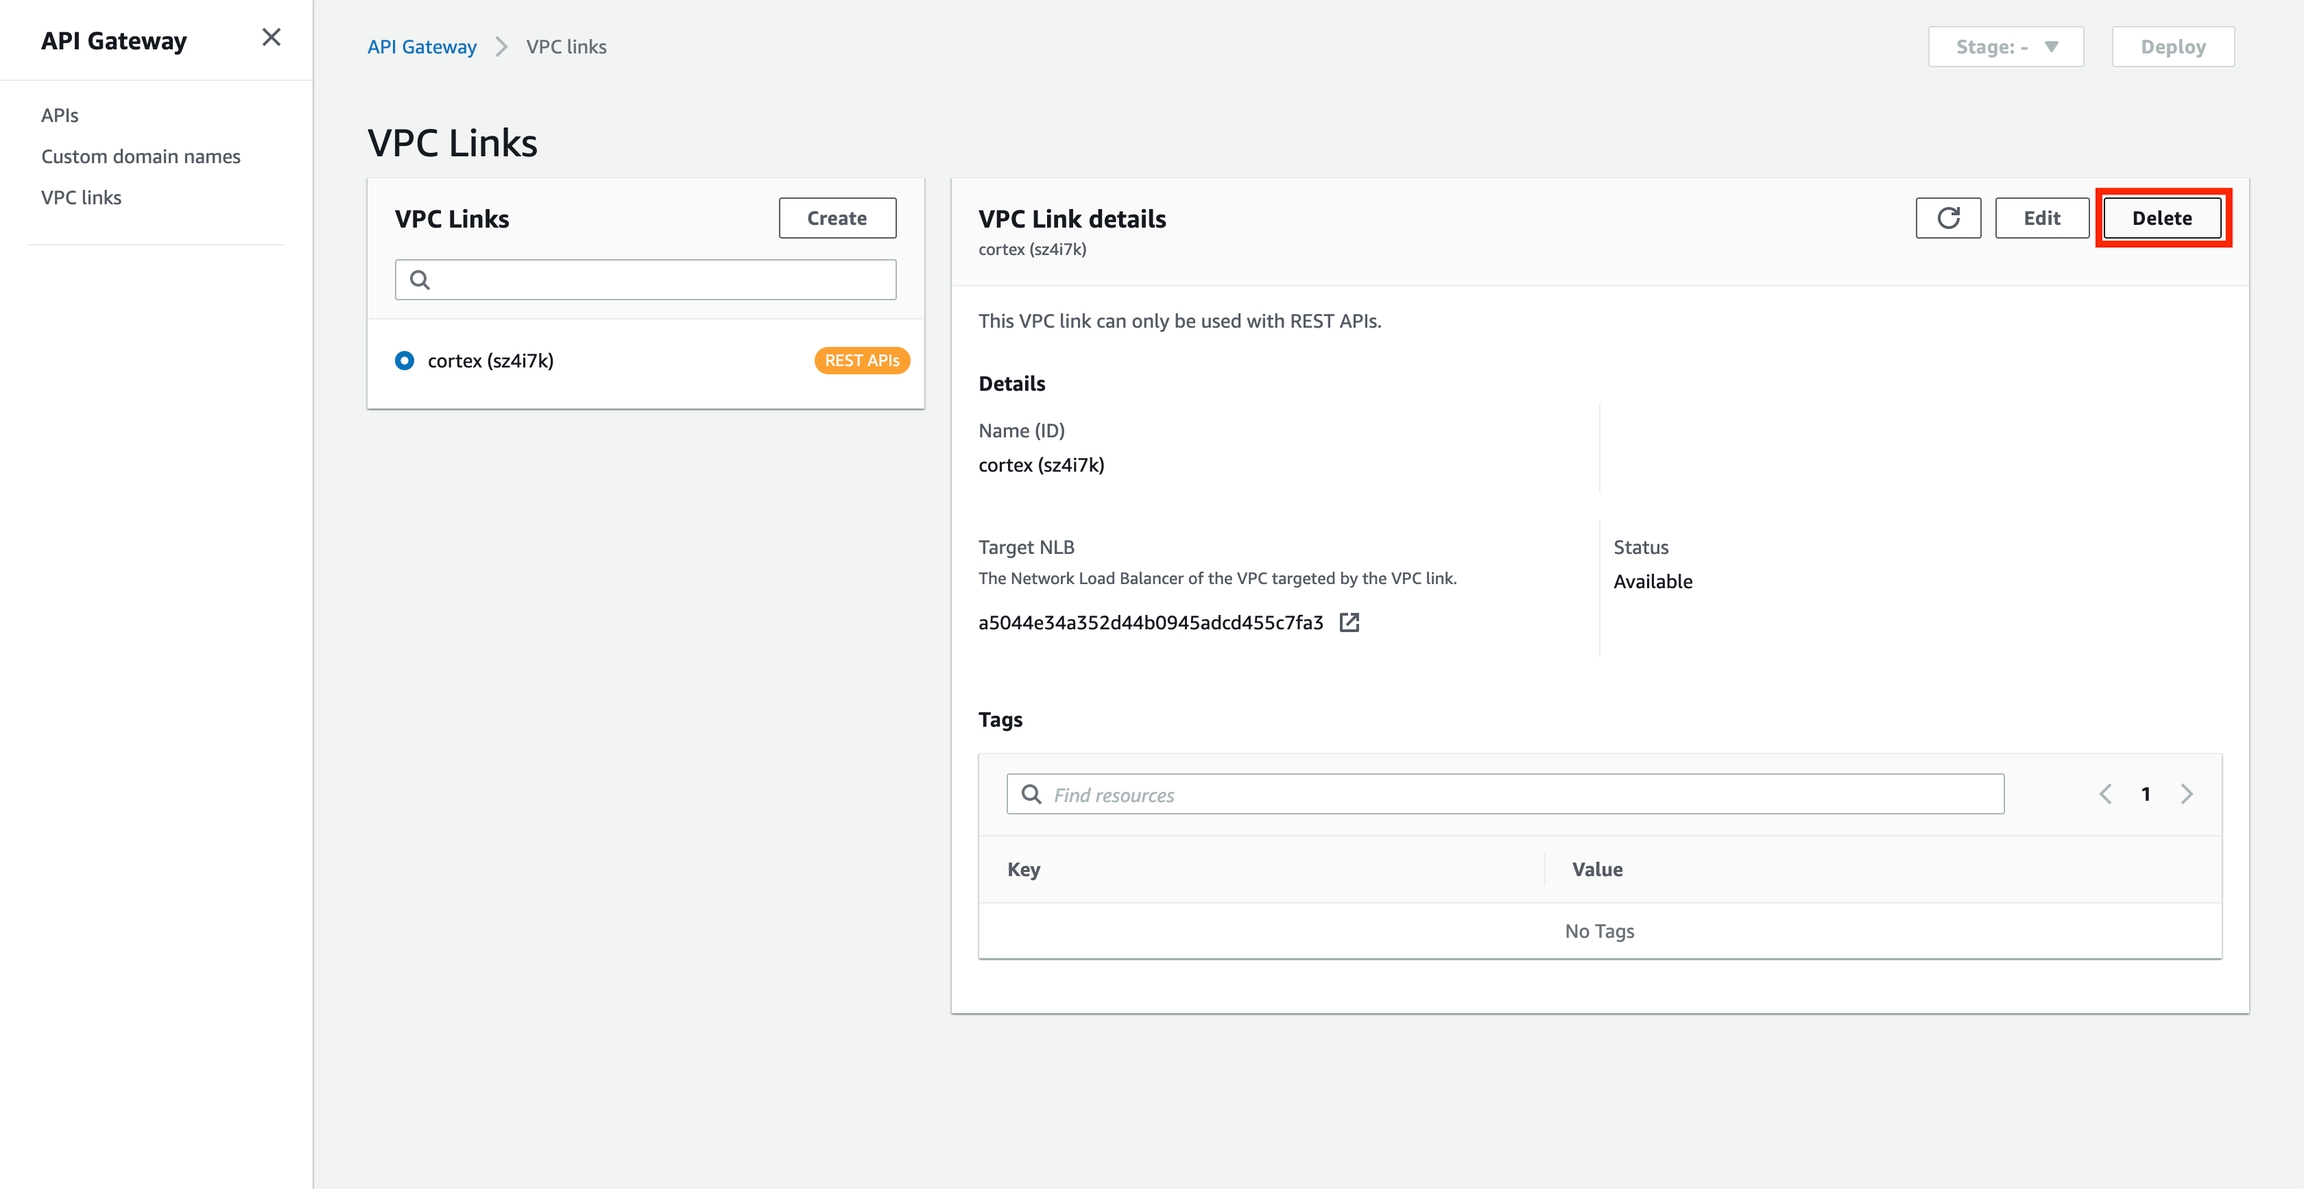Click the breadcrumb chevron separator

[501, 47]
